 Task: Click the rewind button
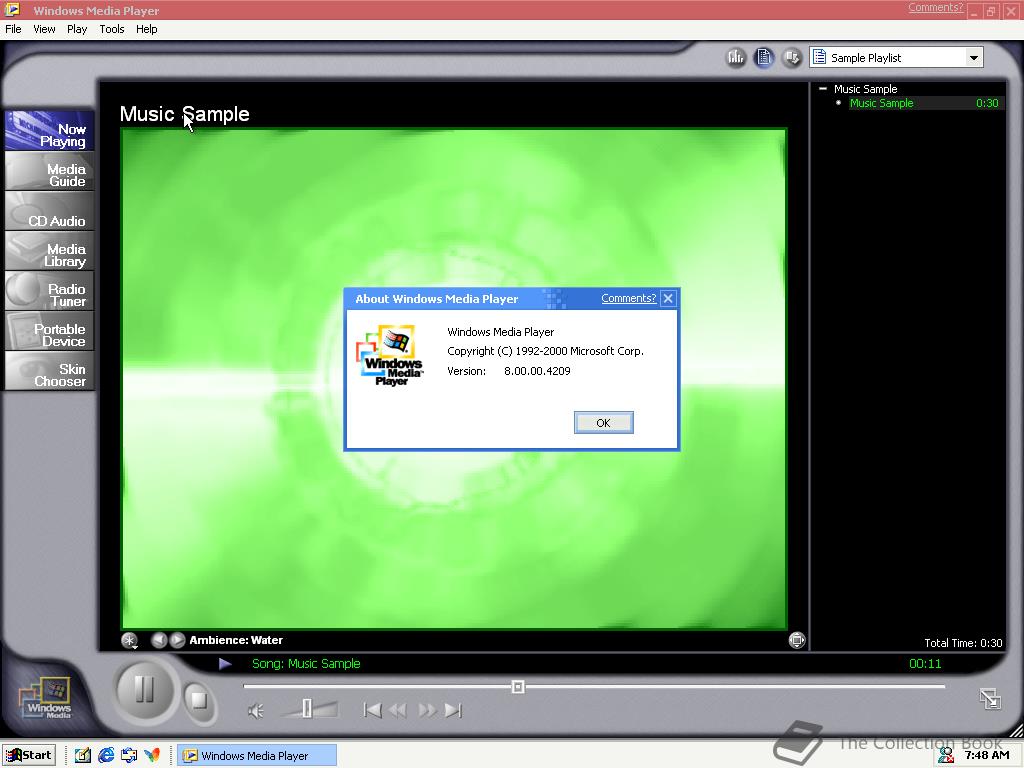click(398, 710)
